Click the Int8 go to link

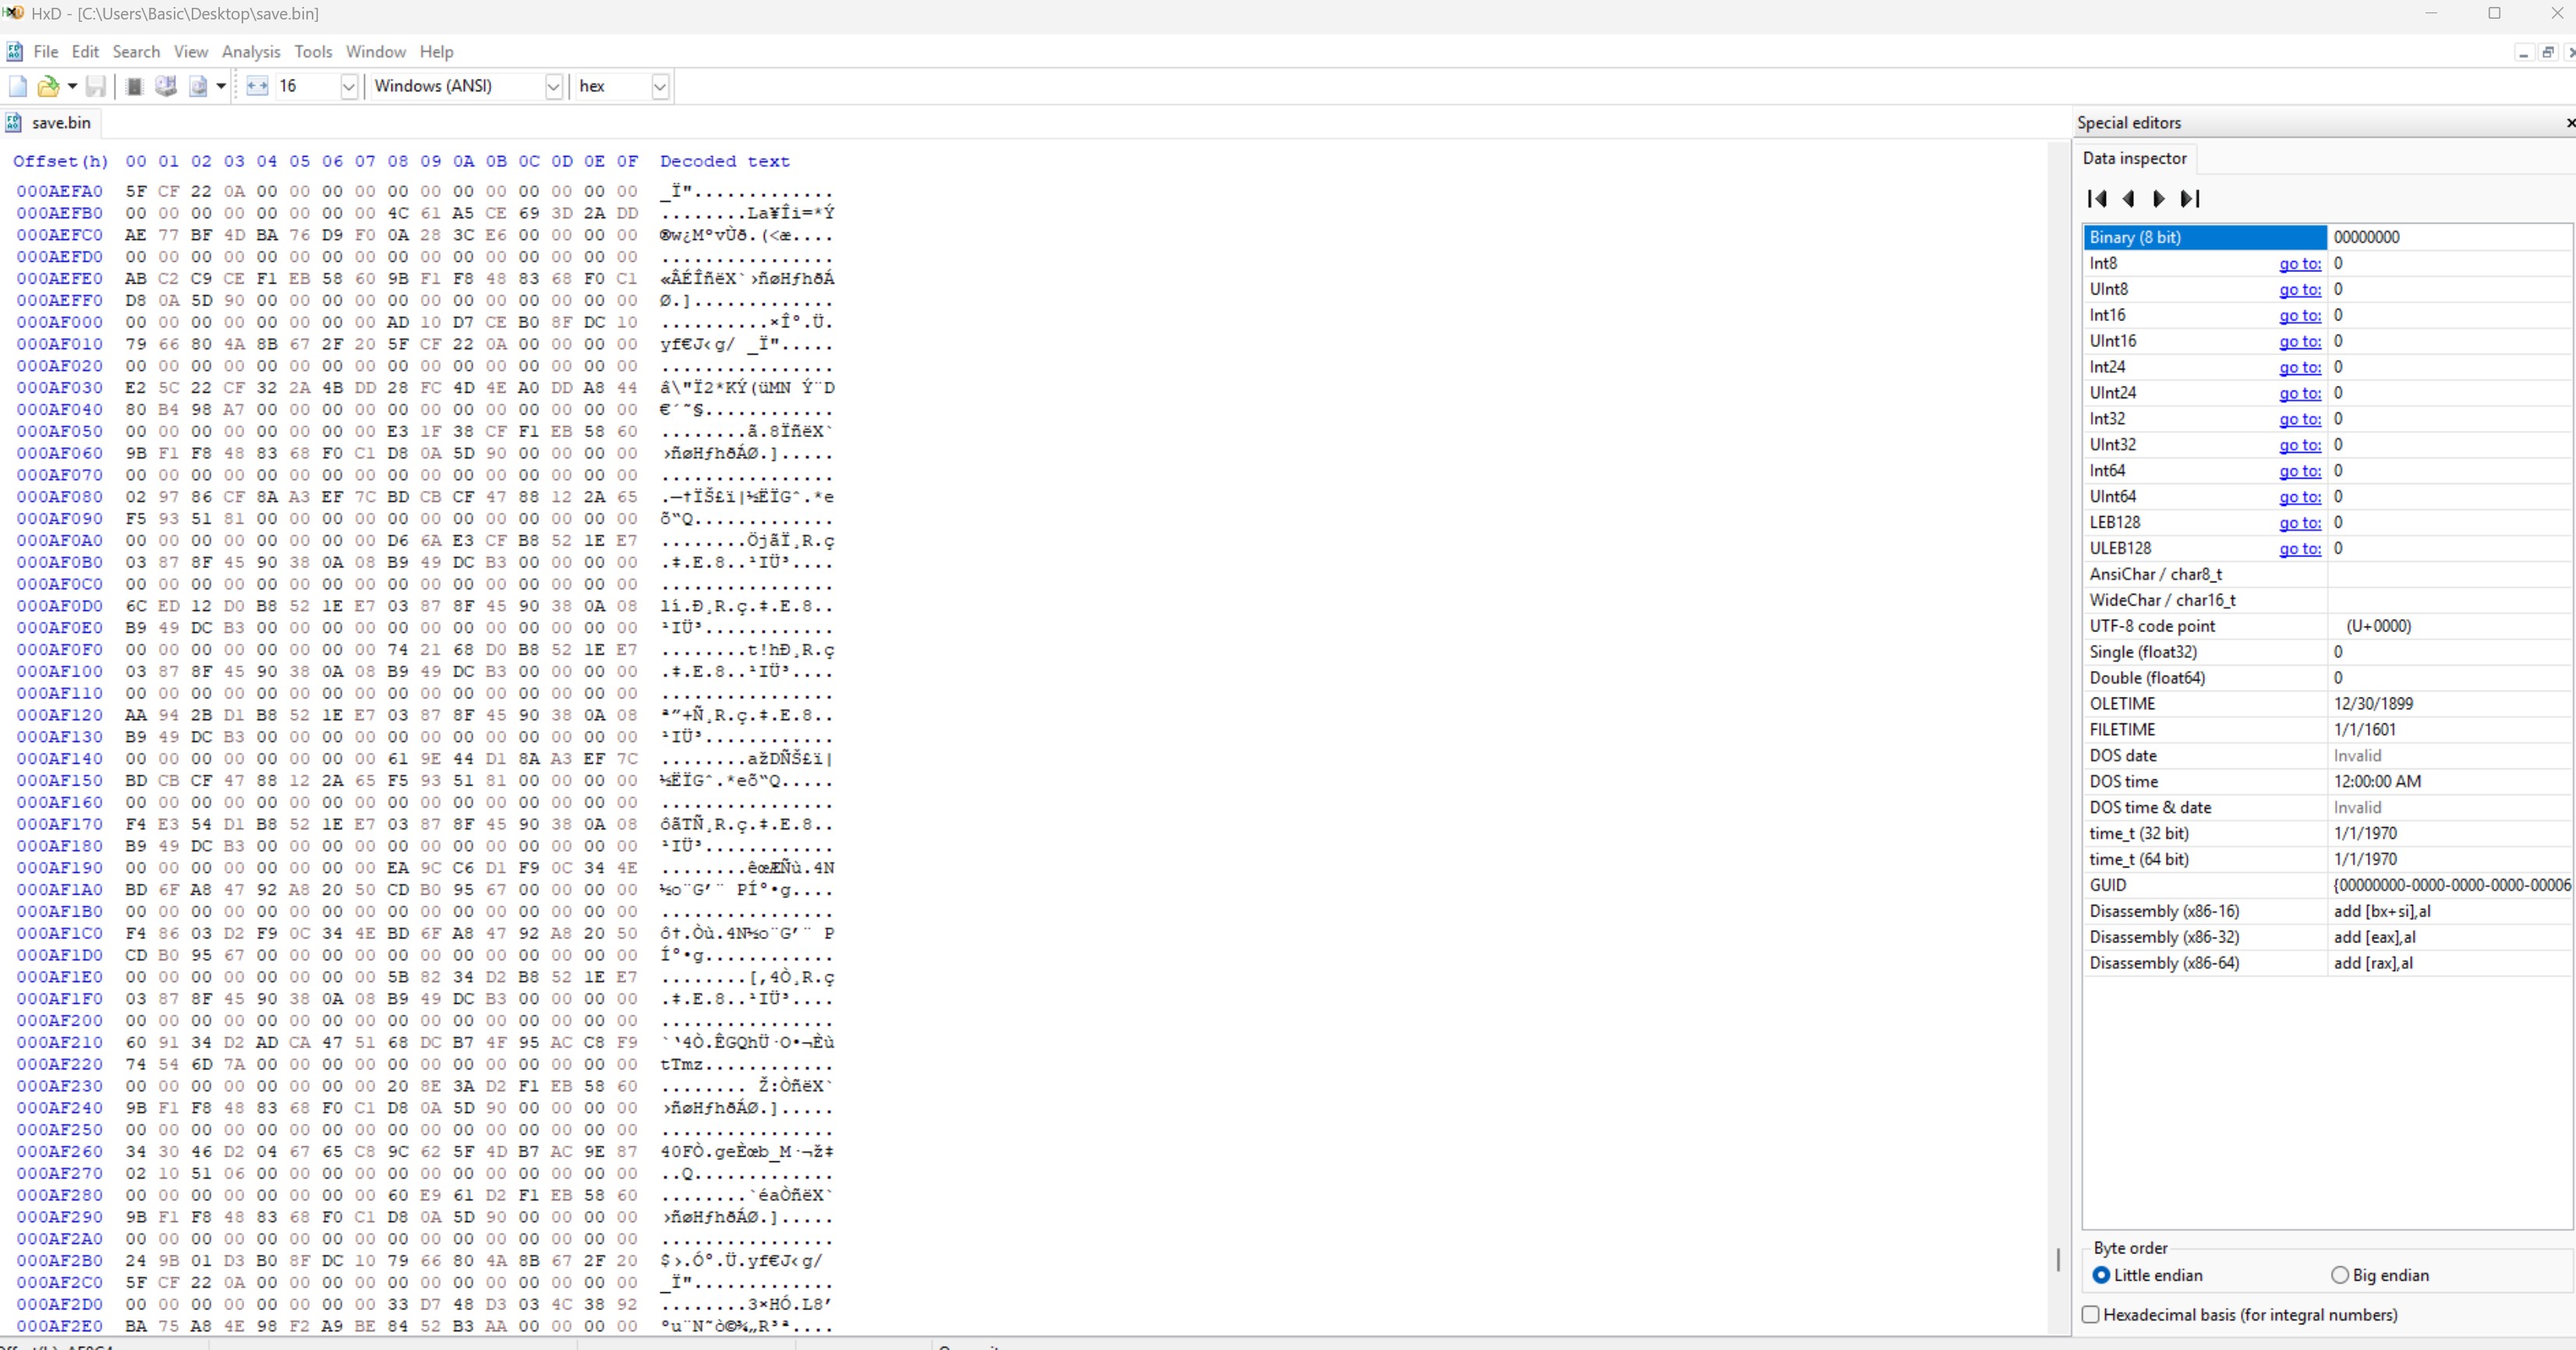(x=2300, y=263)
